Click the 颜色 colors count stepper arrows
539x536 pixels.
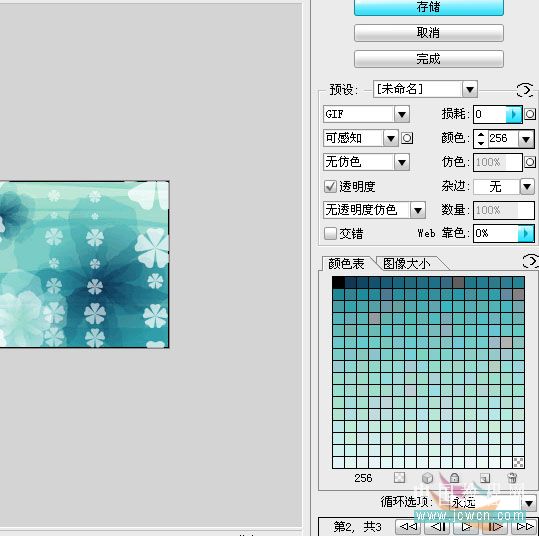[x=481, y=139]
